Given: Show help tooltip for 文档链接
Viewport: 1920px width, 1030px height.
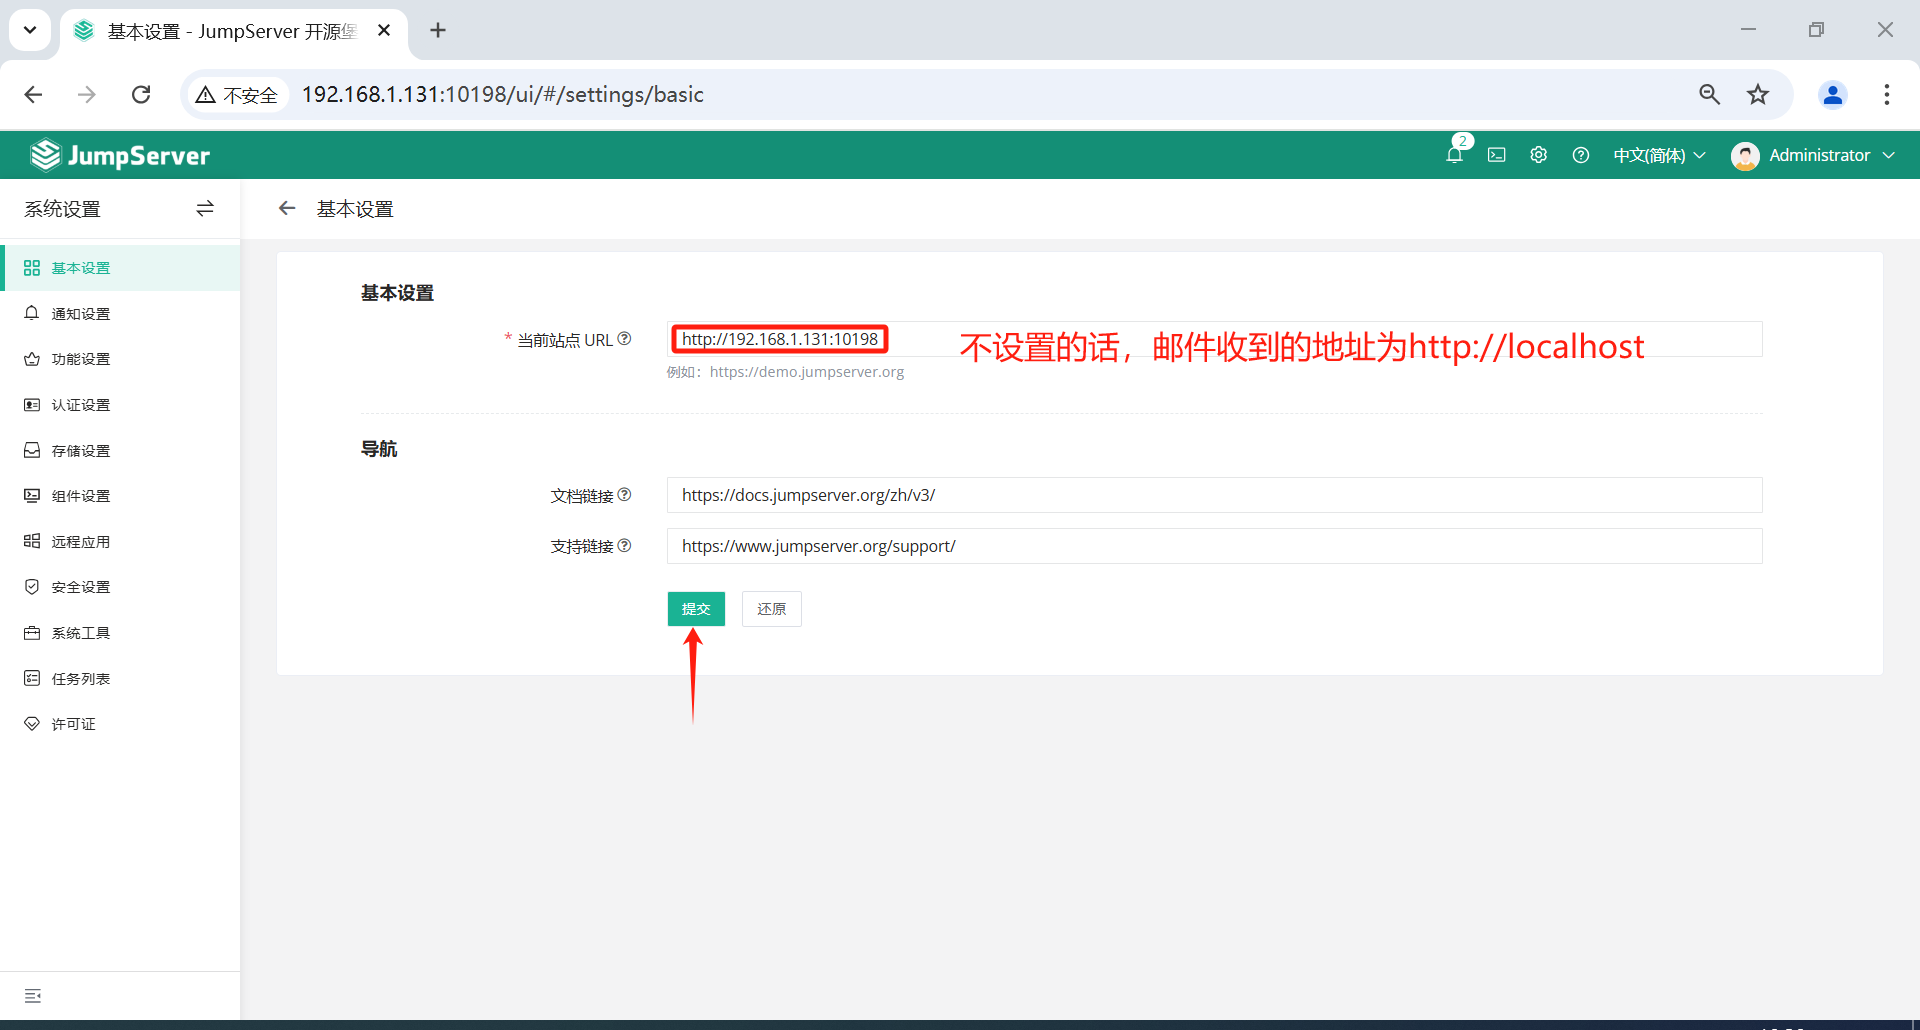Looking at the screenshot, I should (625, 495).
